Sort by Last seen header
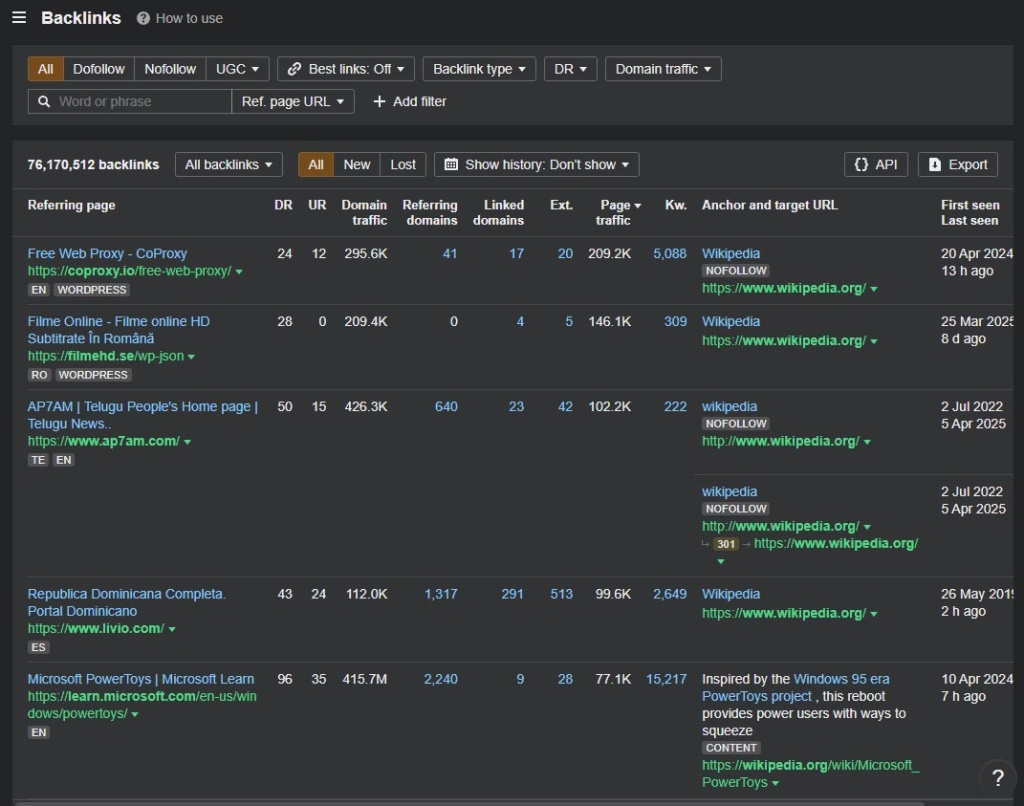The height and width of the screenshot is (806, 1024). [969, 221]
